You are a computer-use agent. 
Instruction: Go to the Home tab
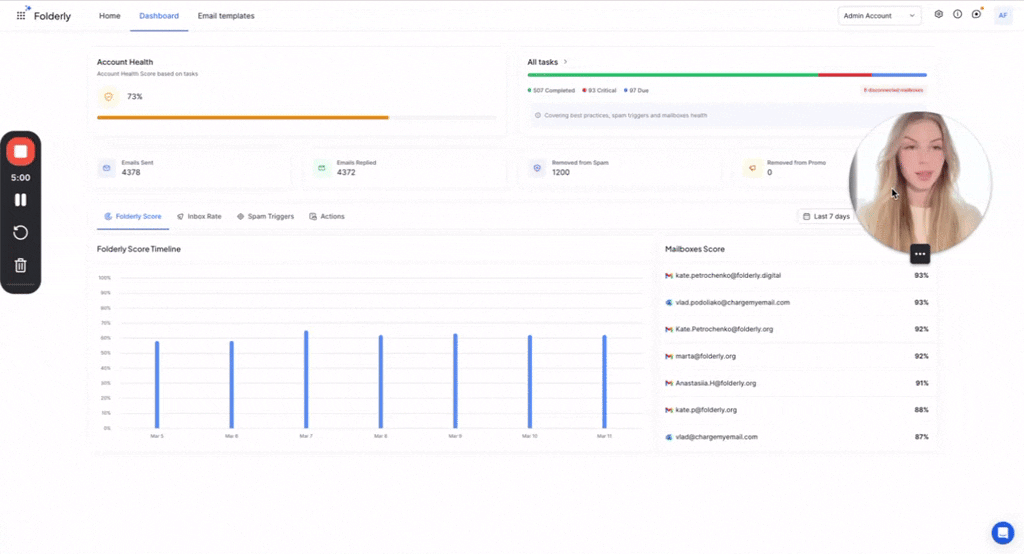coord(110,16)
